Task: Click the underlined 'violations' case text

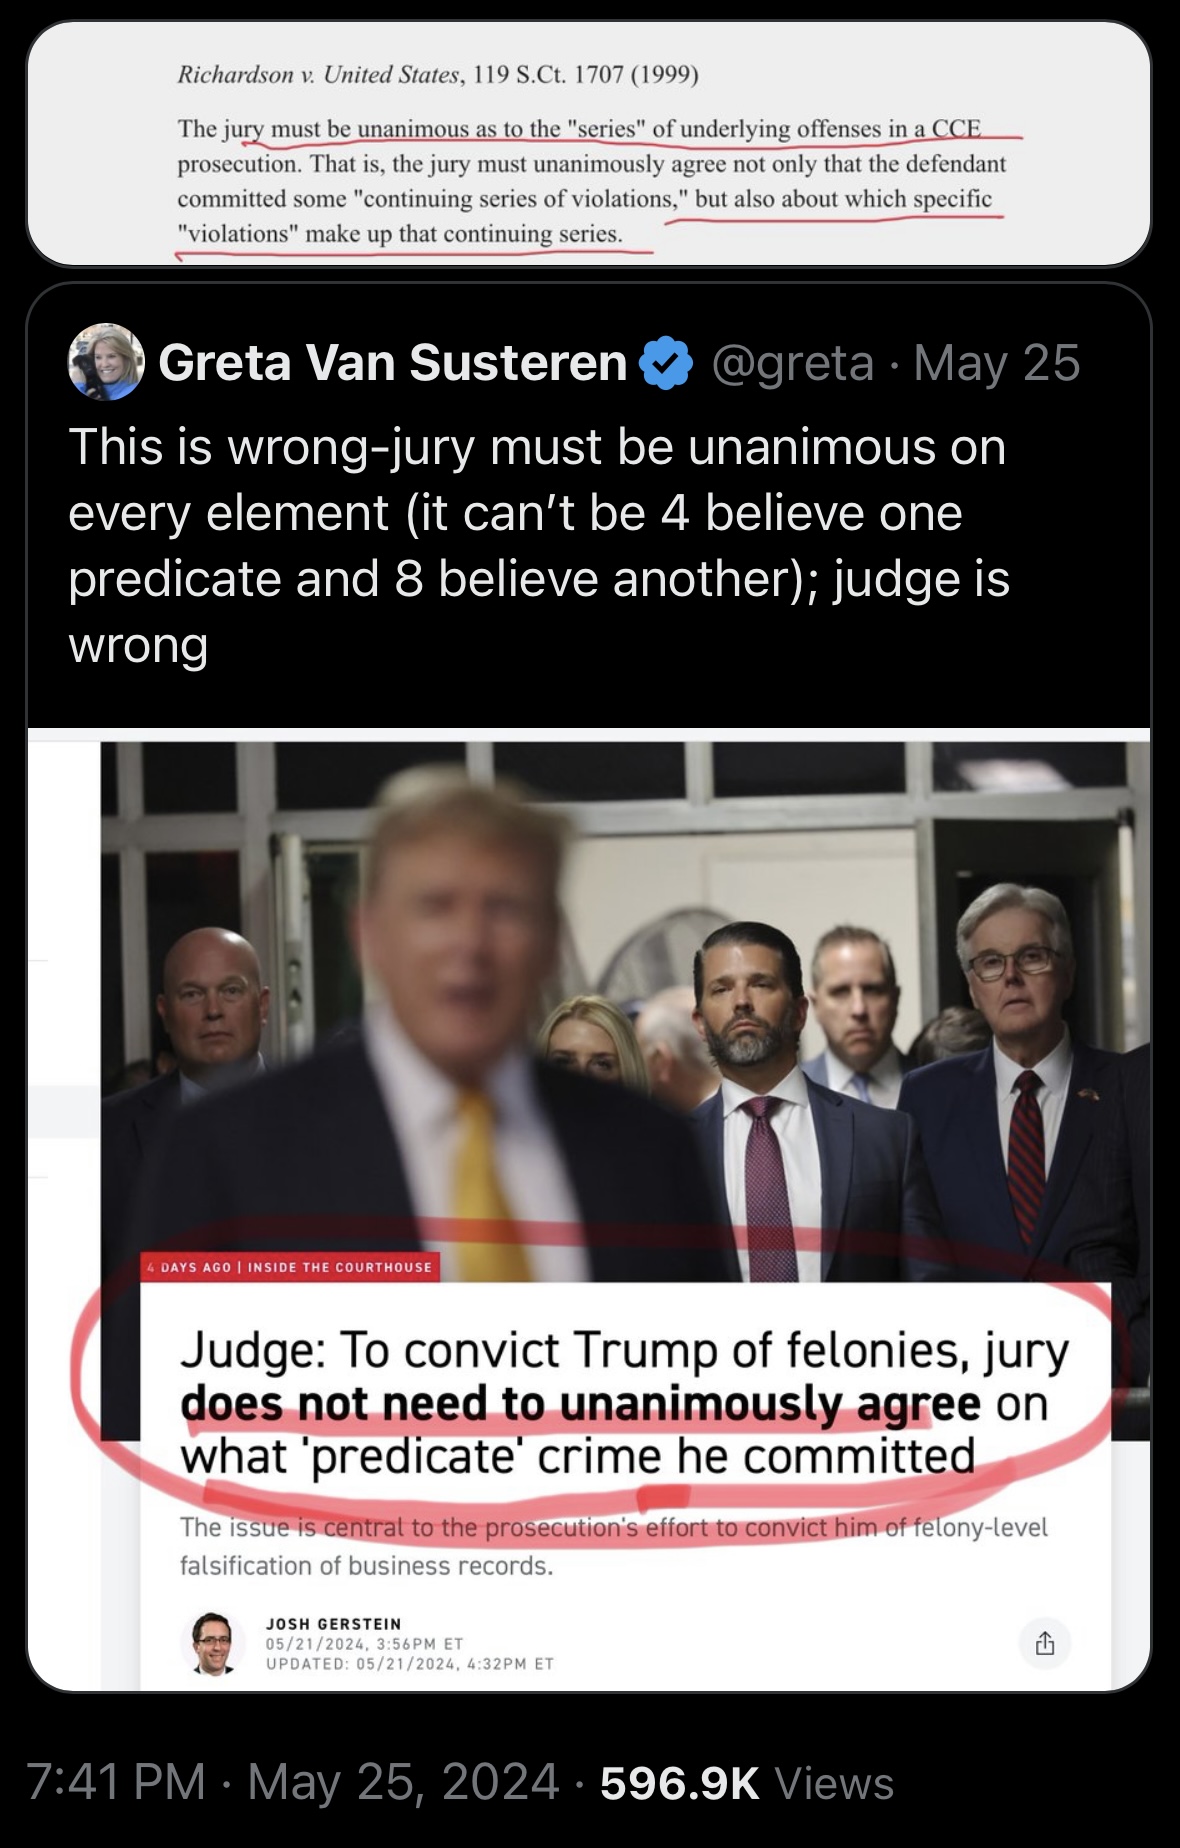Action: [400, 234]
